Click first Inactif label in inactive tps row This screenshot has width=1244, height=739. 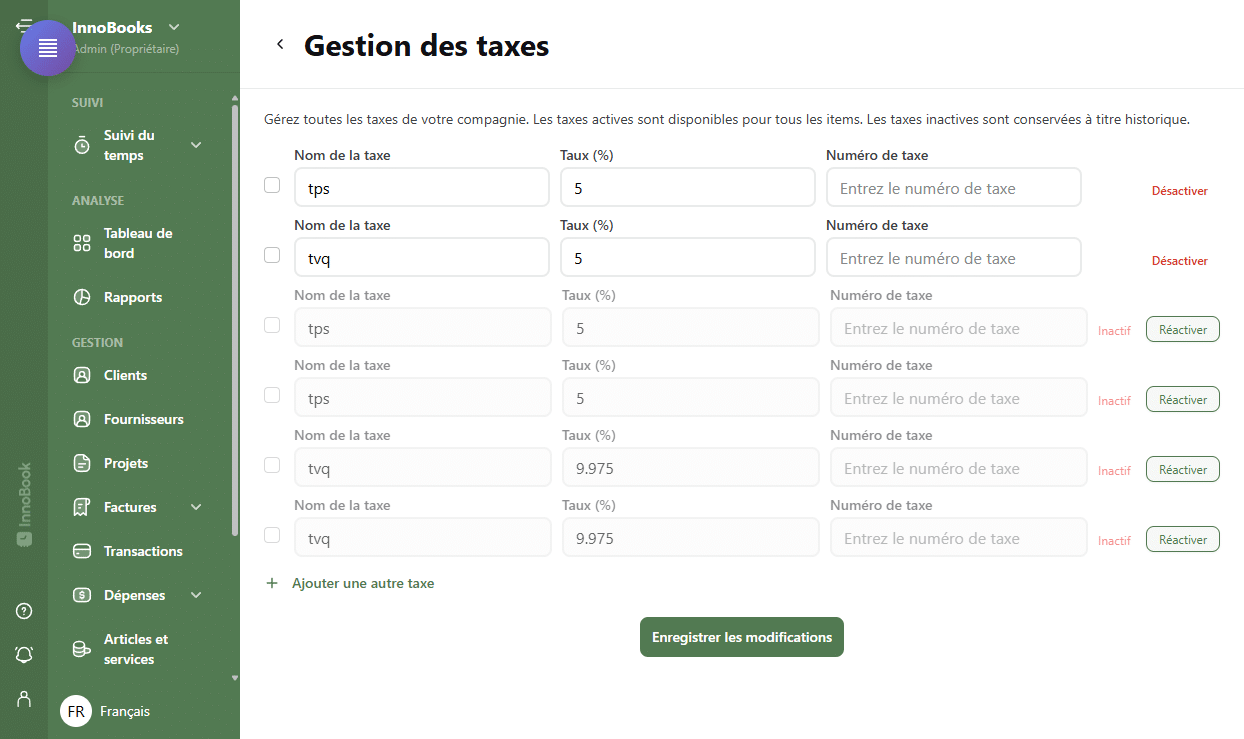coord(1114,331)
